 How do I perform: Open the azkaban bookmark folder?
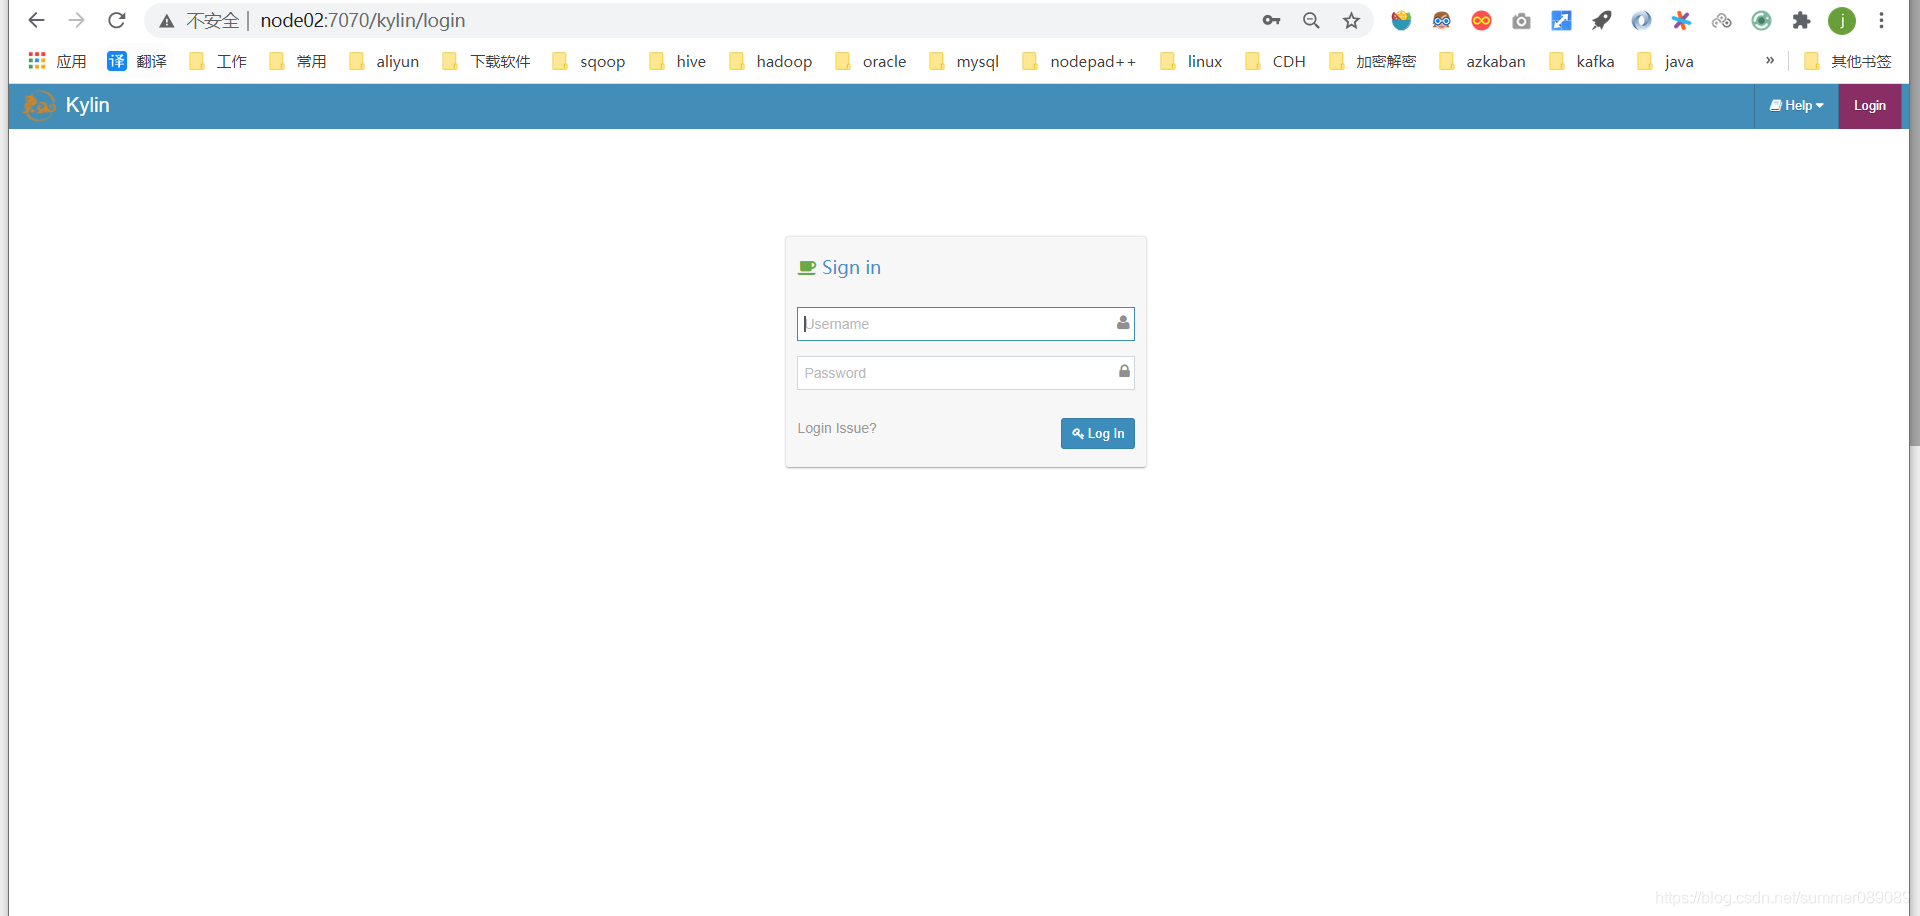[x=1482, y=61]
